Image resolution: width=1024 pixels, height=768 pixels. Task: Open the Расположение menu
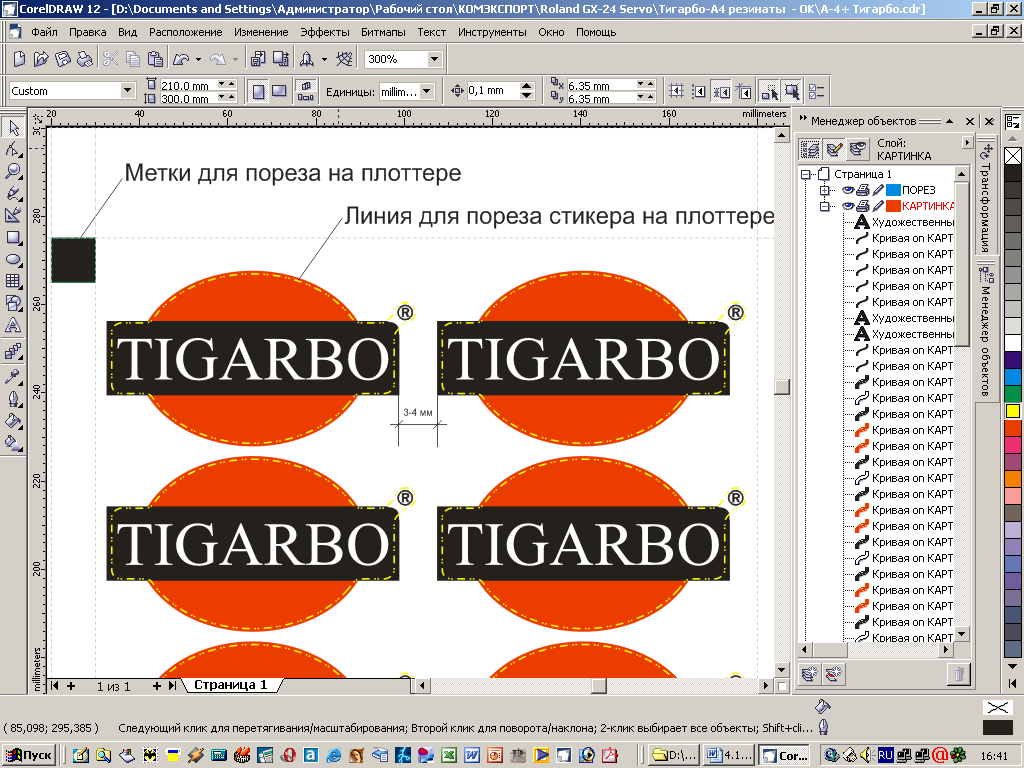coord(185,32)
